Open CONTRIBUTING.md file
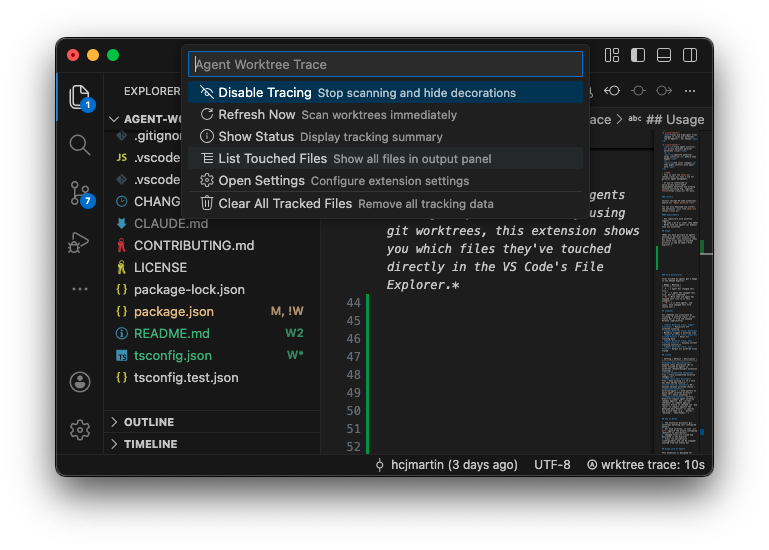 click(212, 245)
